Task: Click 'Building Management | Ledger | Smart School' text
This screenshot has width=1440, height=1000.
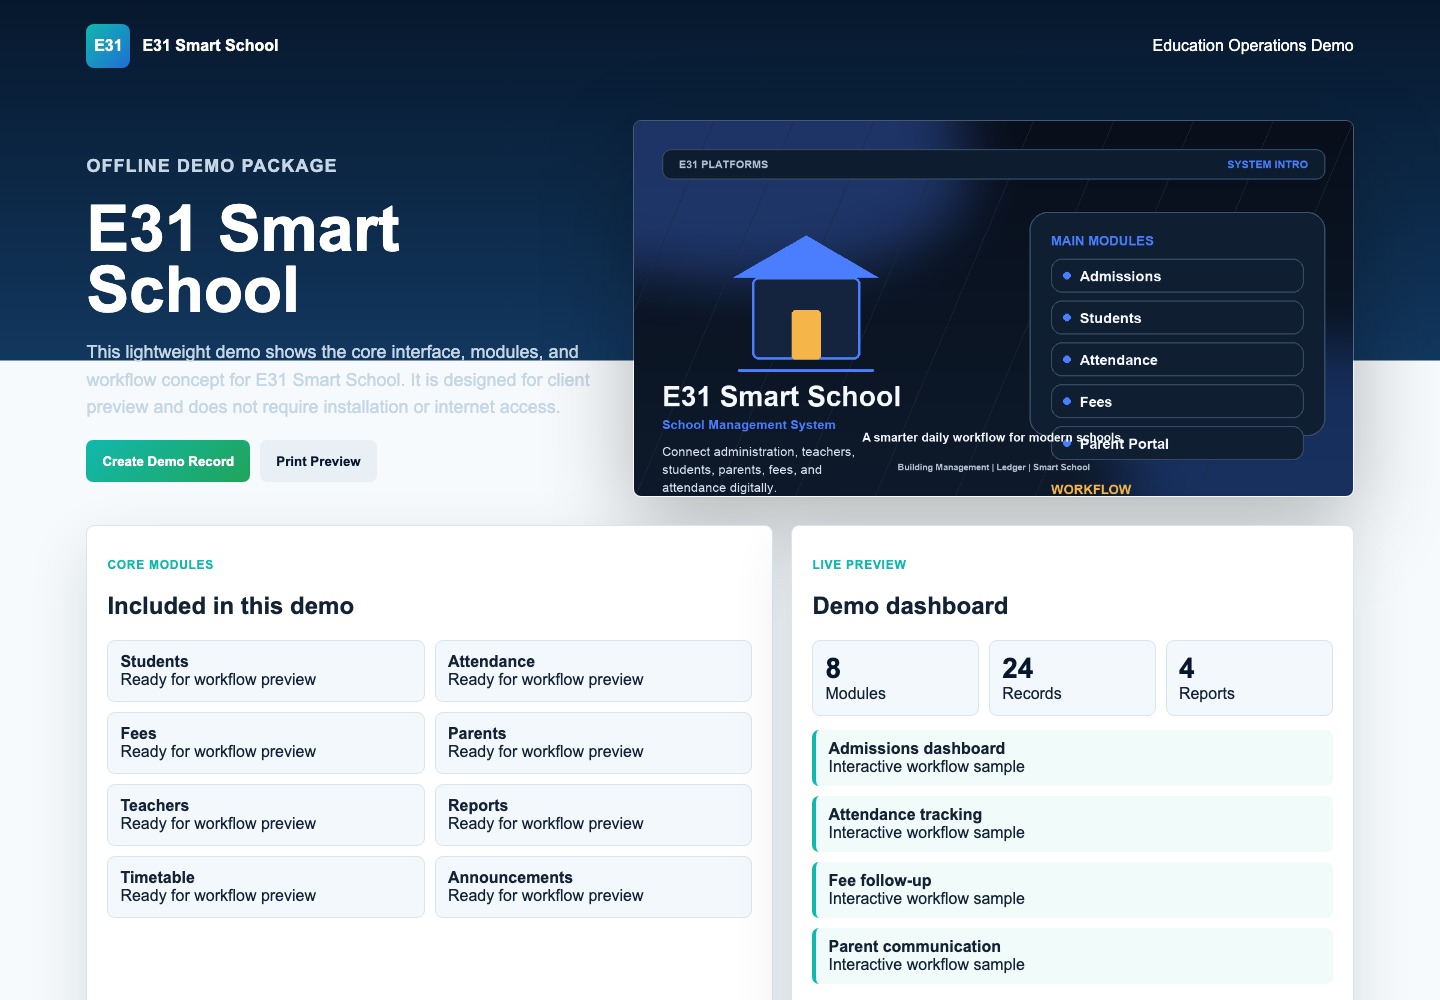Action: [x=993, y=467]
